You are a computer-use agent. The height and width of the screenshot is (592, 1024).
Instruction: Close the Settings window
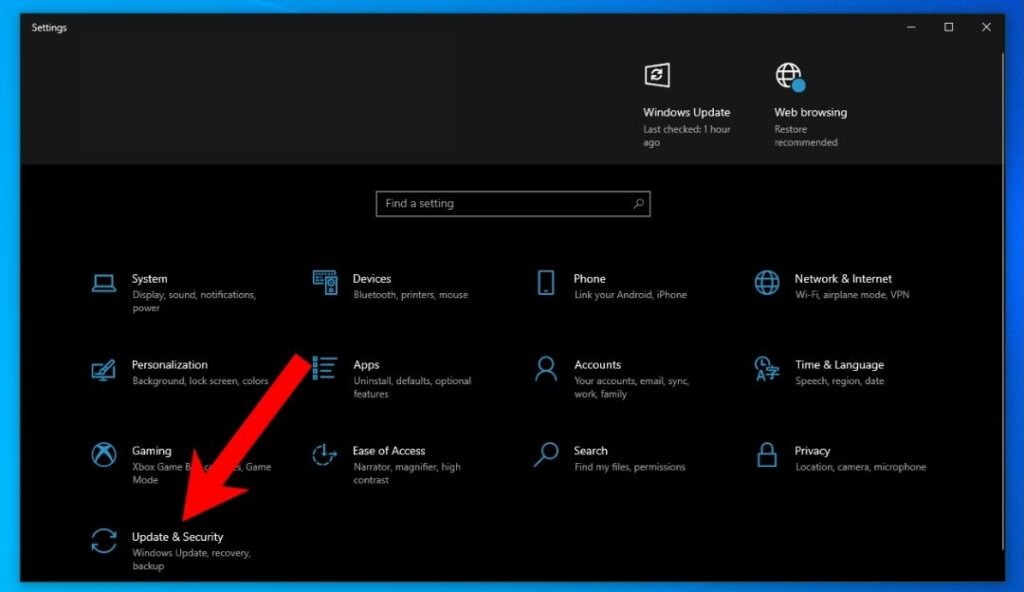pos(986,27)
